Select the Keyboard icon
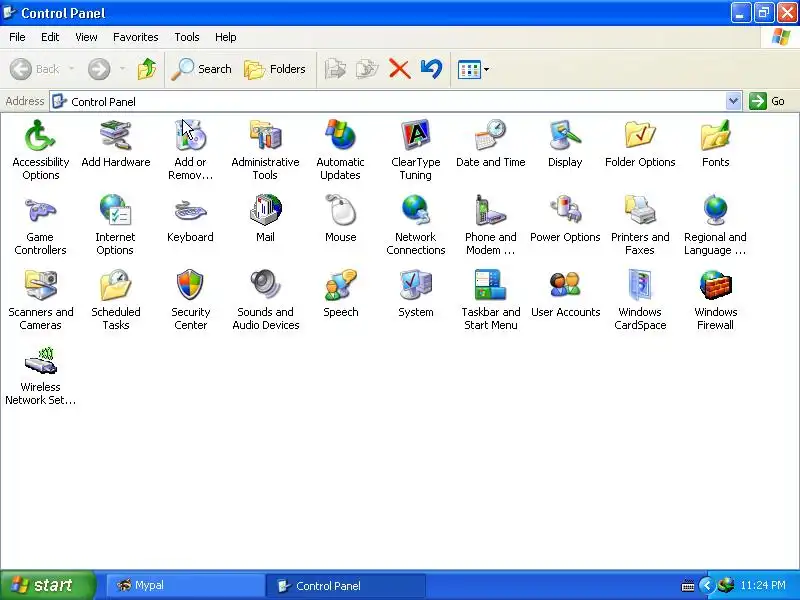 190,211
